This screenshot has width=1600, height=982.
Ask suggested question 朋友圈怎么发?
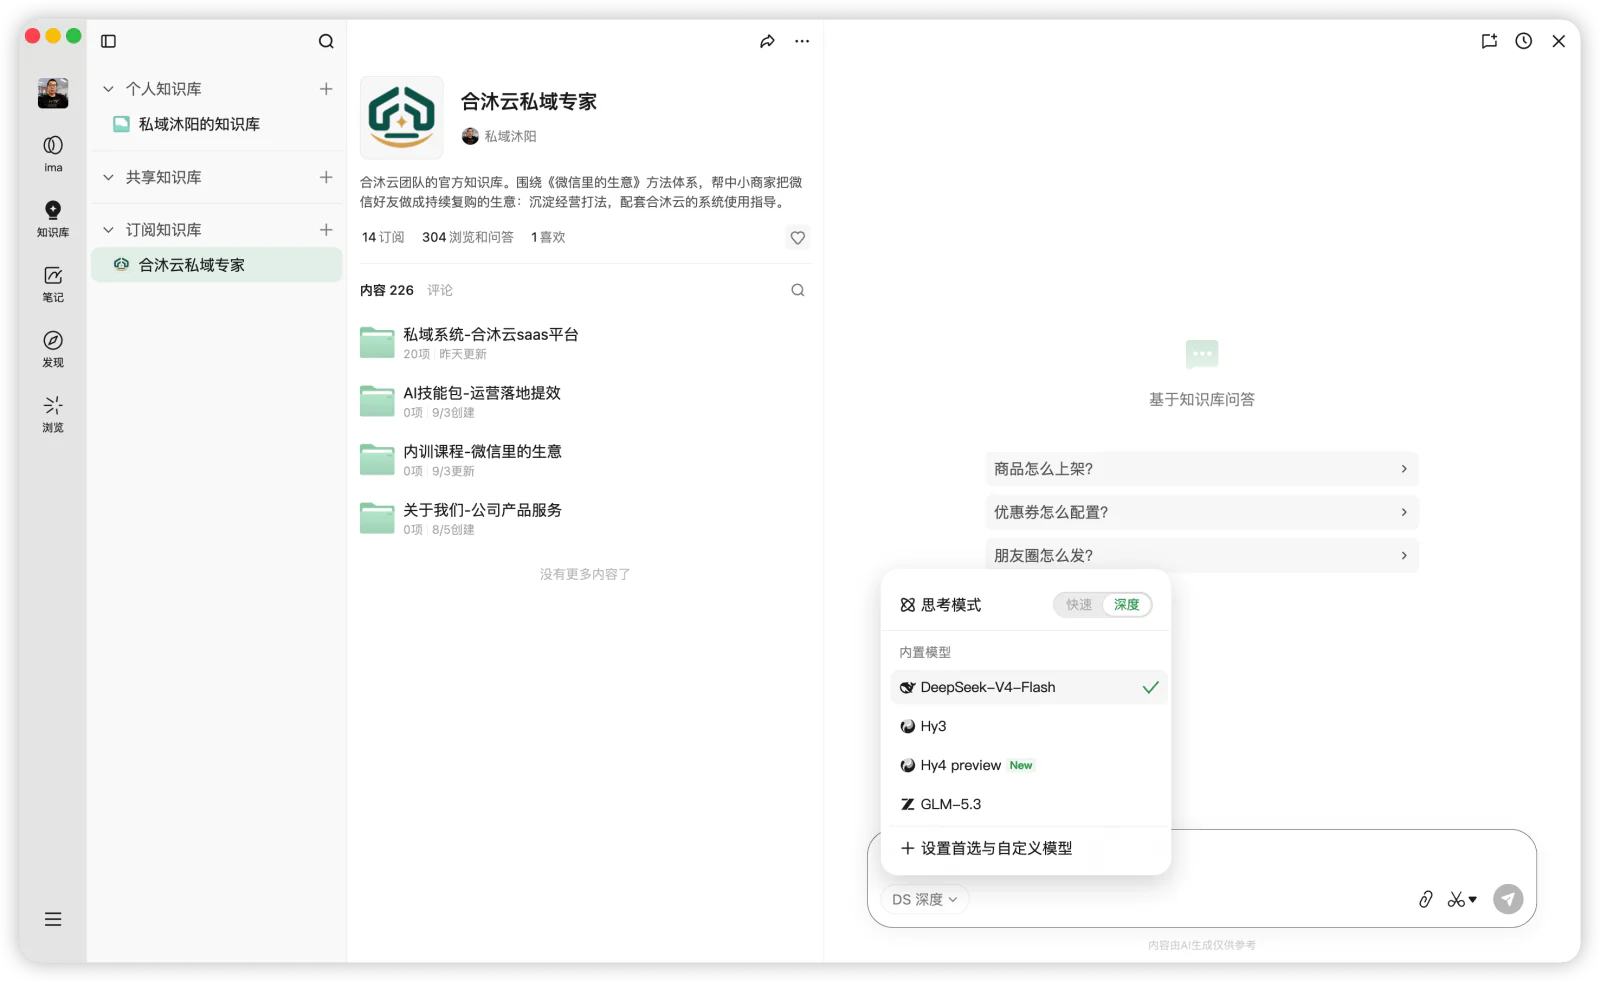point(1201,555)
